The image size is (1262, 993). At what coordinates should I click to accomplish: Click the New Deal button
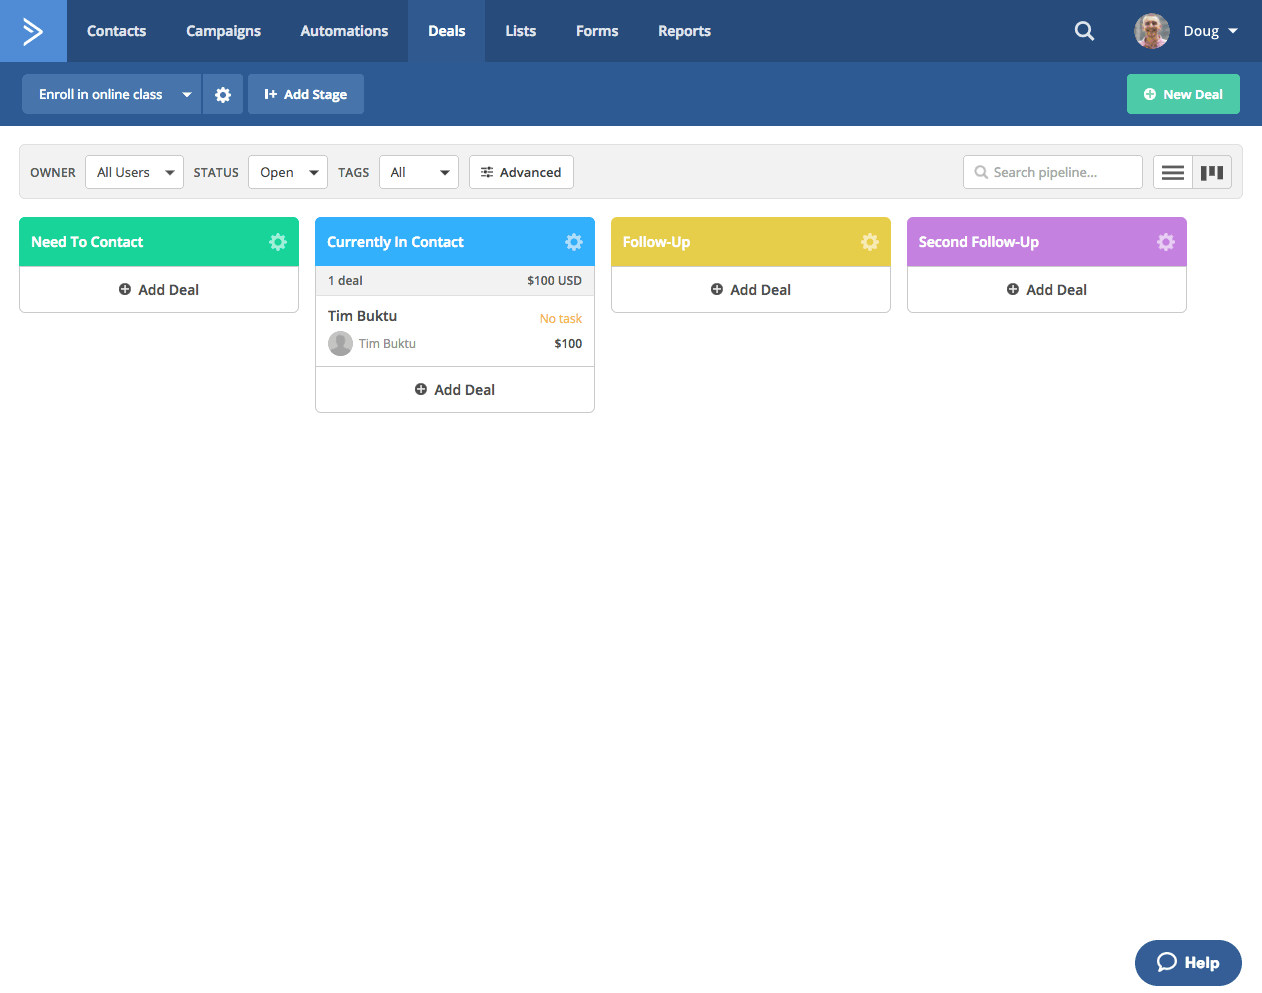pyautogui.click(x=1183, y=94)
